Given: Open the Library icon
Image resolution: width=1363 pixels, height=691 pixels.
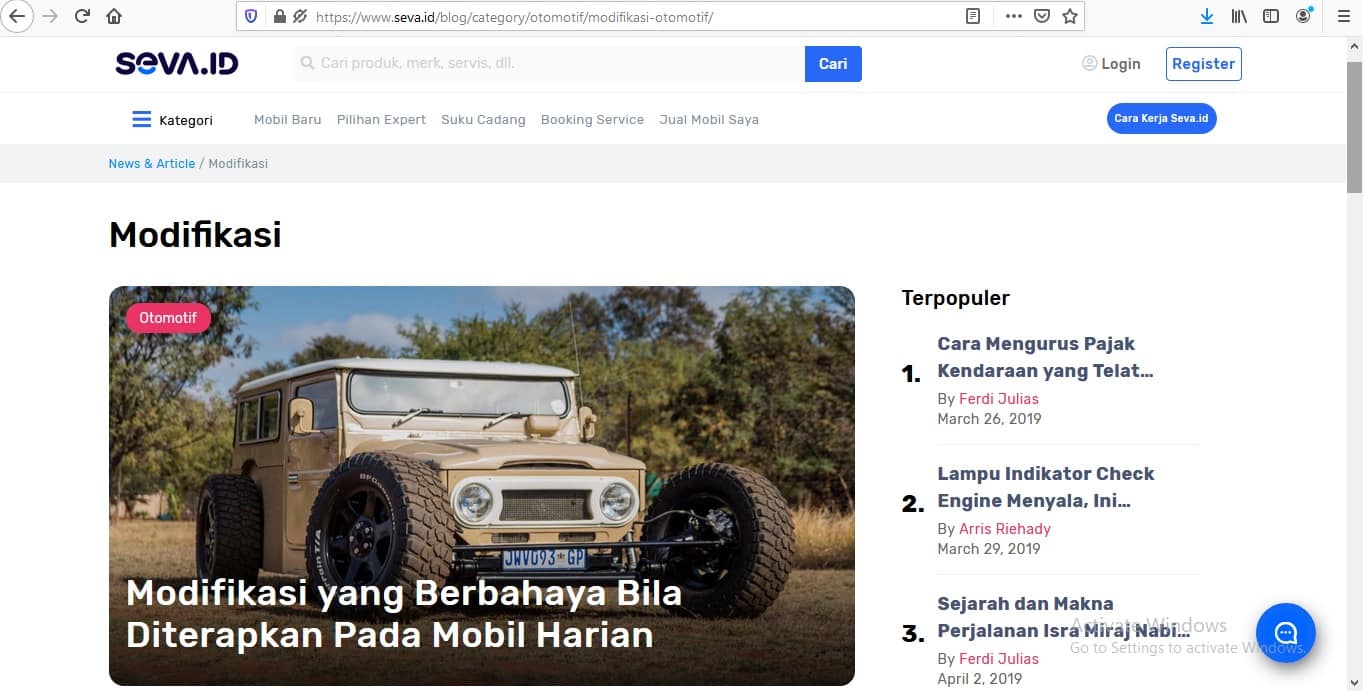Looking at the screenshot, I should pyautogui.click(x=1239, y=16).
